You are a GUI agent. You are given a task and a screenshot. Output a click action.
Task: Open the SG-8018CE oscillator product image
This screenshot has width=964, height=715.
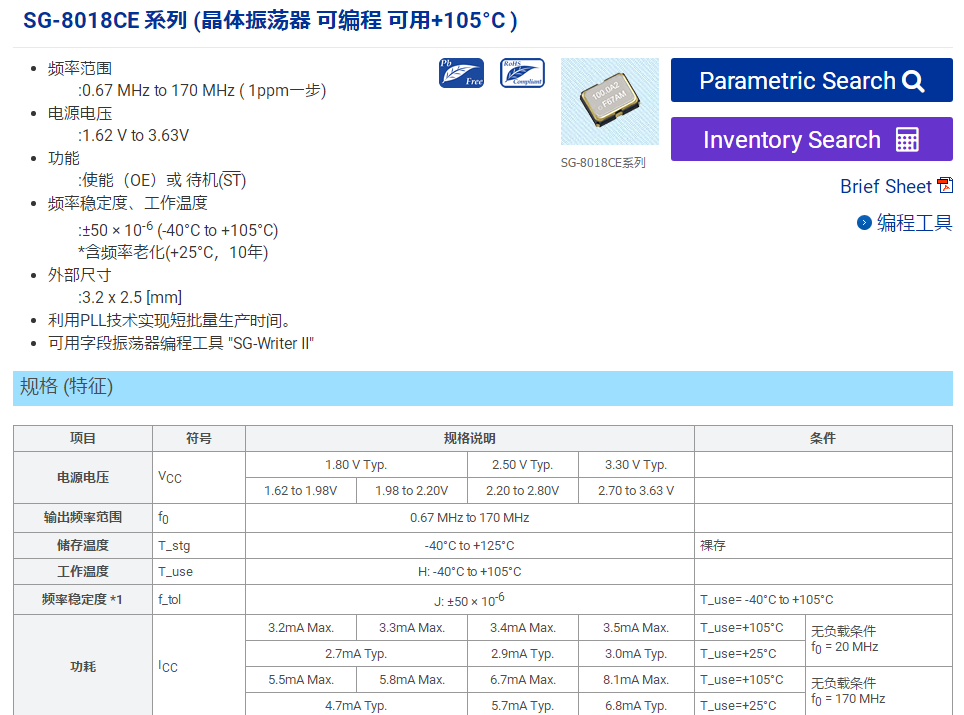609,102
